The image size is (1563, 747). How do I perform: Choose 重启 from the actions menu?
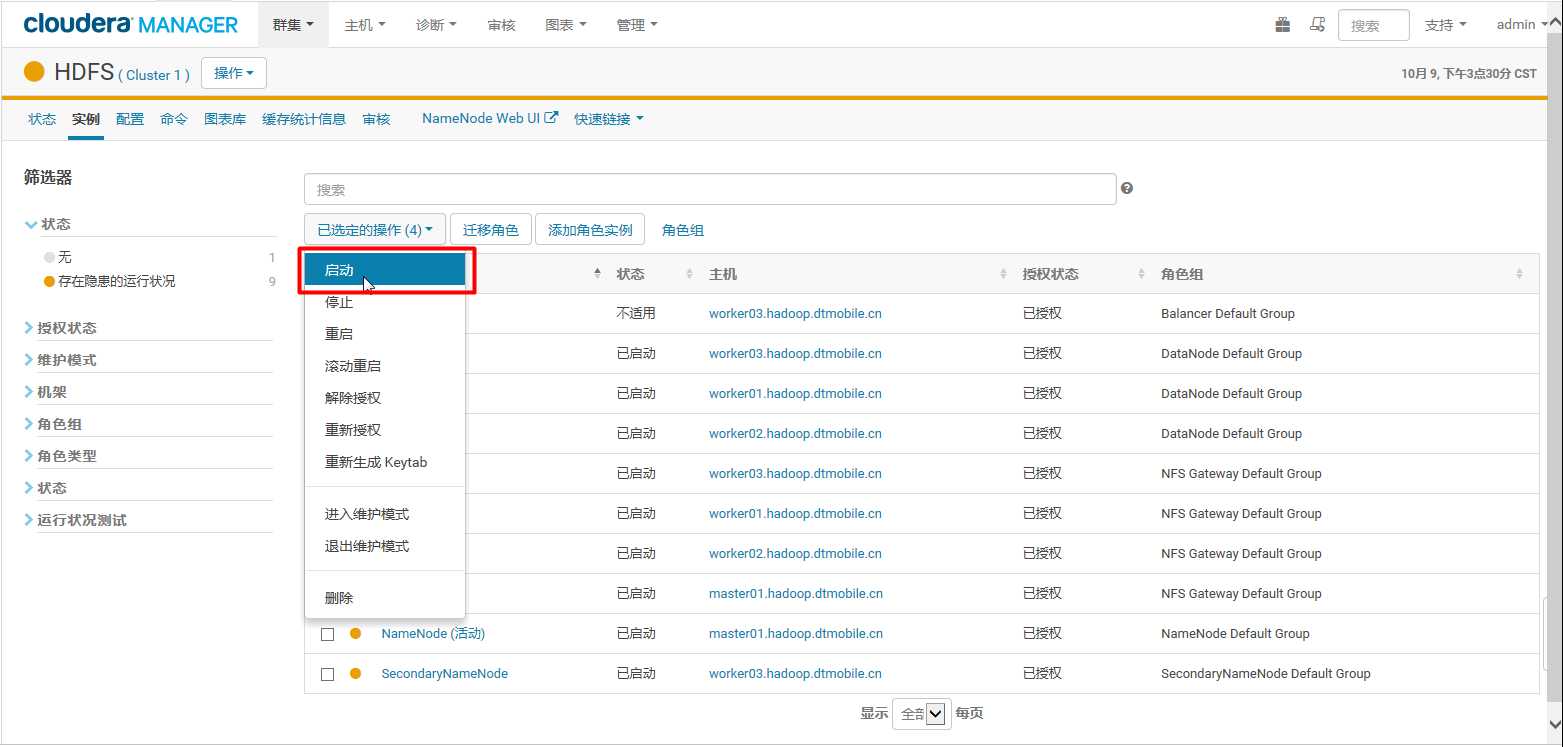pos(385,334)
